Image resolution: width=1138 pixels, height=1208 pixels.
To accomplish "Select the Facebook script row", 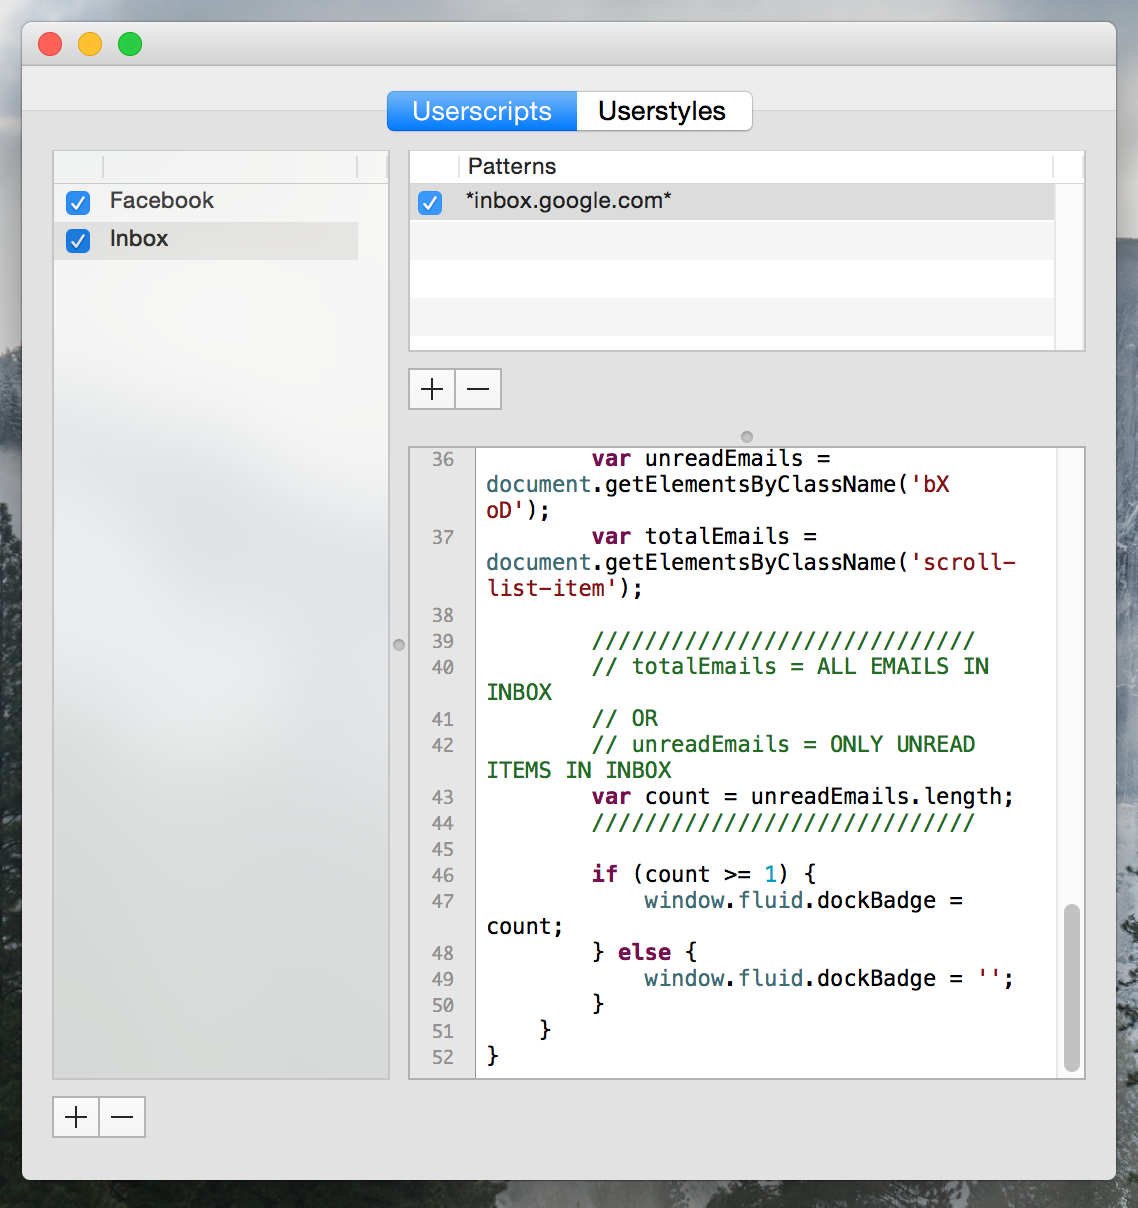I will coord(206,202).
